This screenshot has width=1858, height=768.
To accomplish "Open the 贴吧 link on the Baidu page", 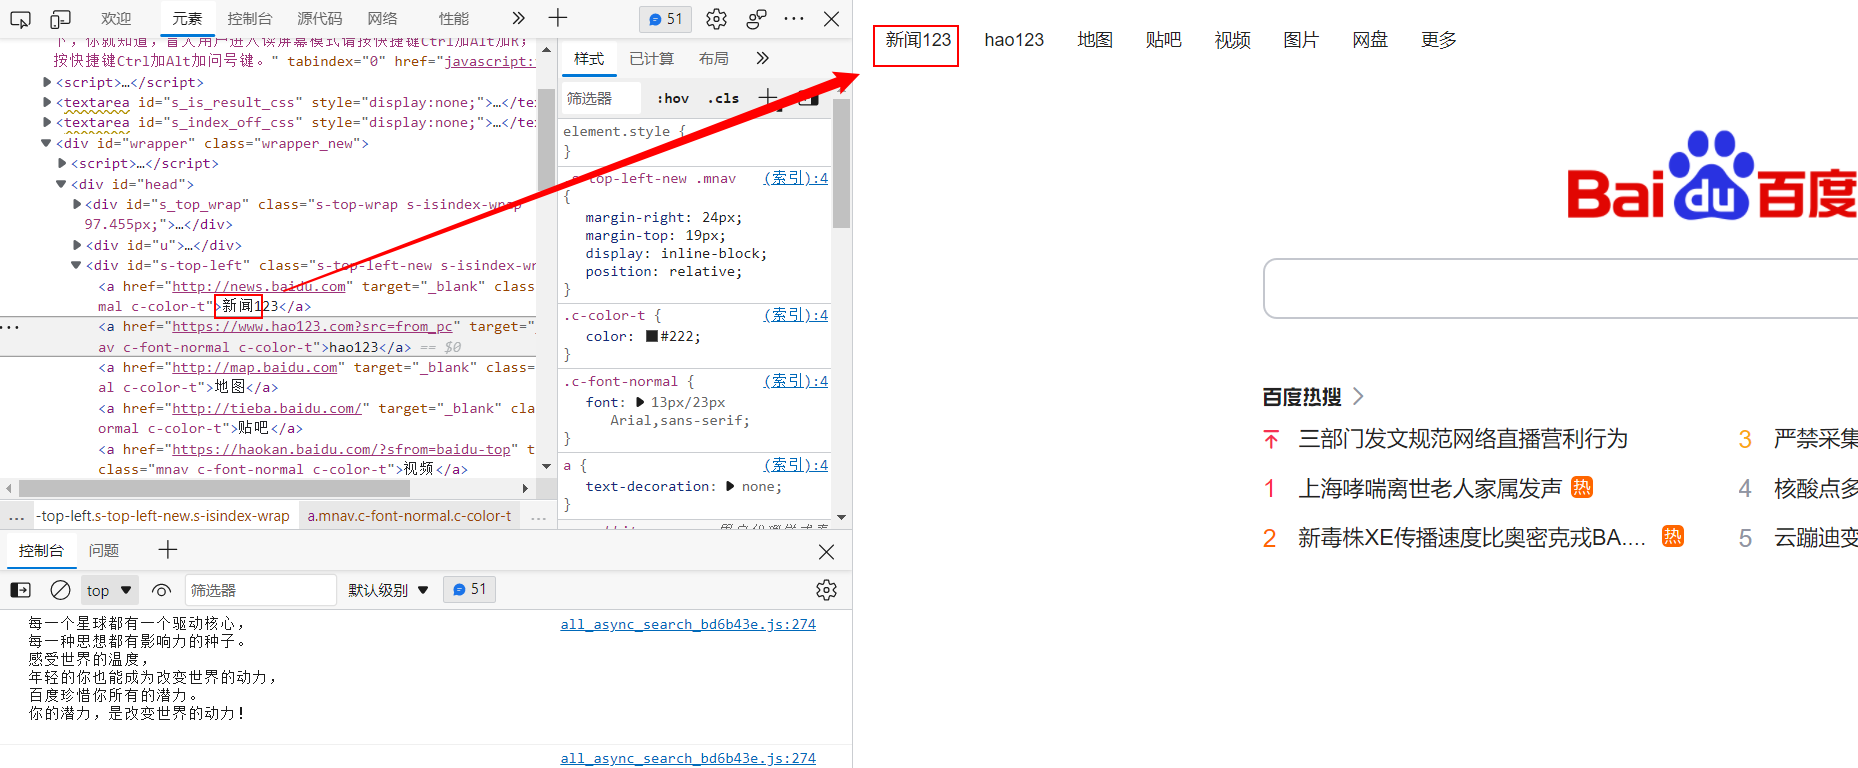I will [1164, 40].
